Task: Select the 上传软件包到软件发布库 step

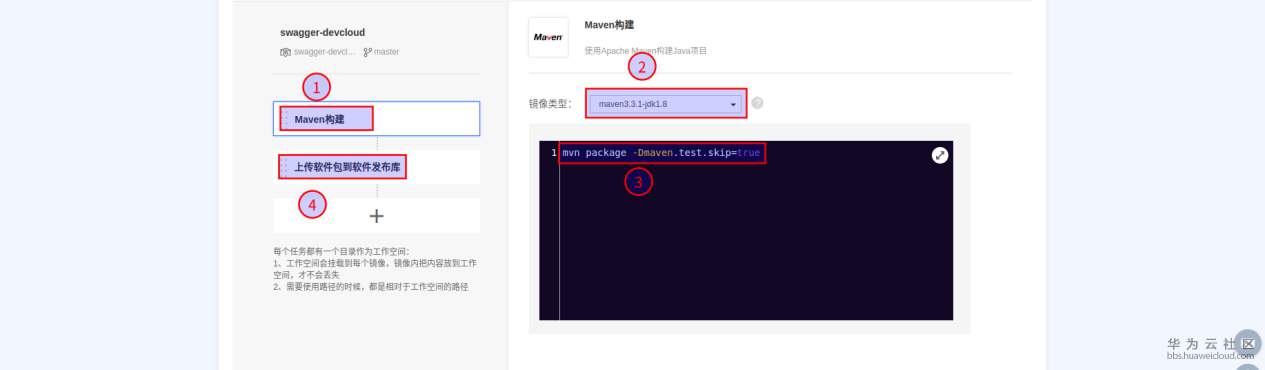Action: click(x=376, y=167)
